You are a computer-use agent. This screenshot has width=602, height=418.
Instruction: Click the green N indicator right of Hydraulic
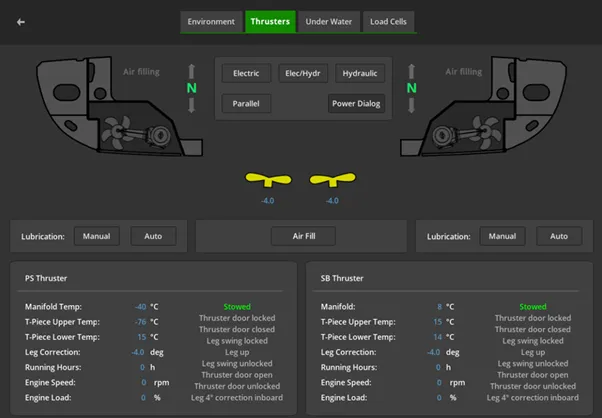[412, 88]
